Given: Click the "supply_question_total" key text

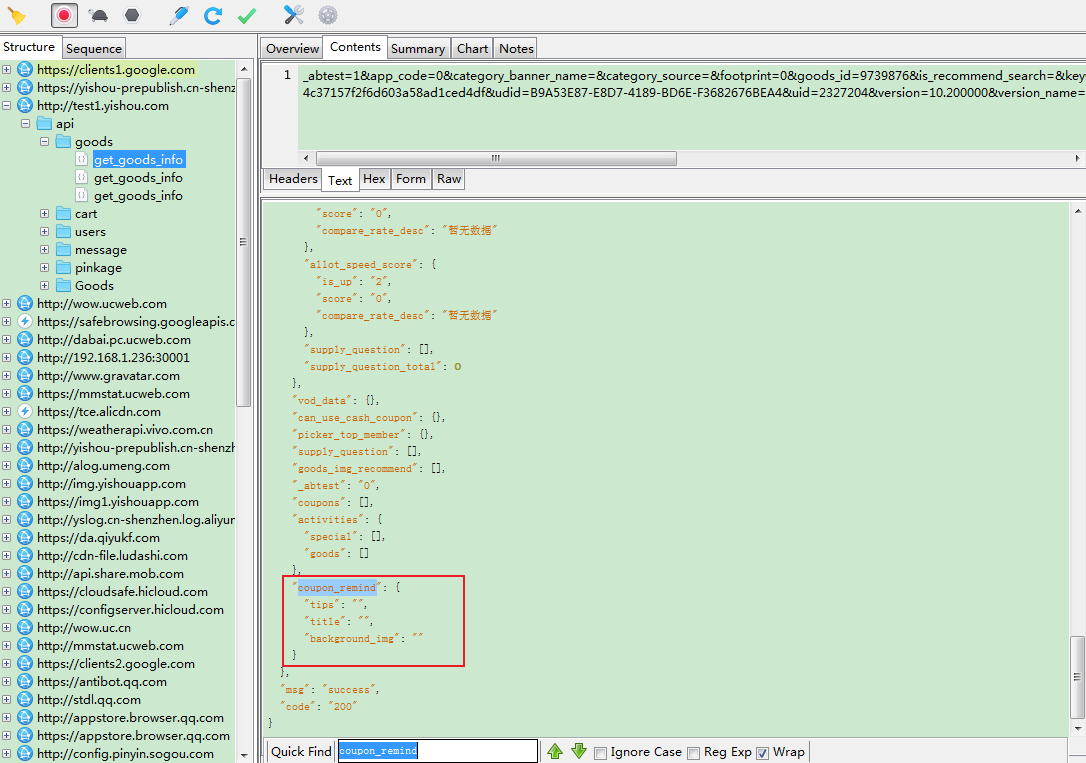Looking at the screenshot, I should point(373,366).
